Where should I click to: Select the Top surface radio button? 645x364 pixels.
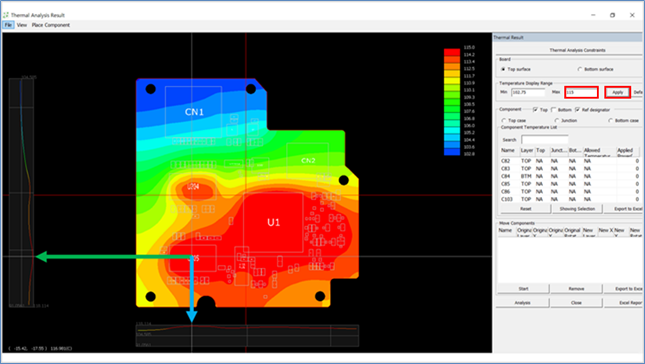pos(503,70)
